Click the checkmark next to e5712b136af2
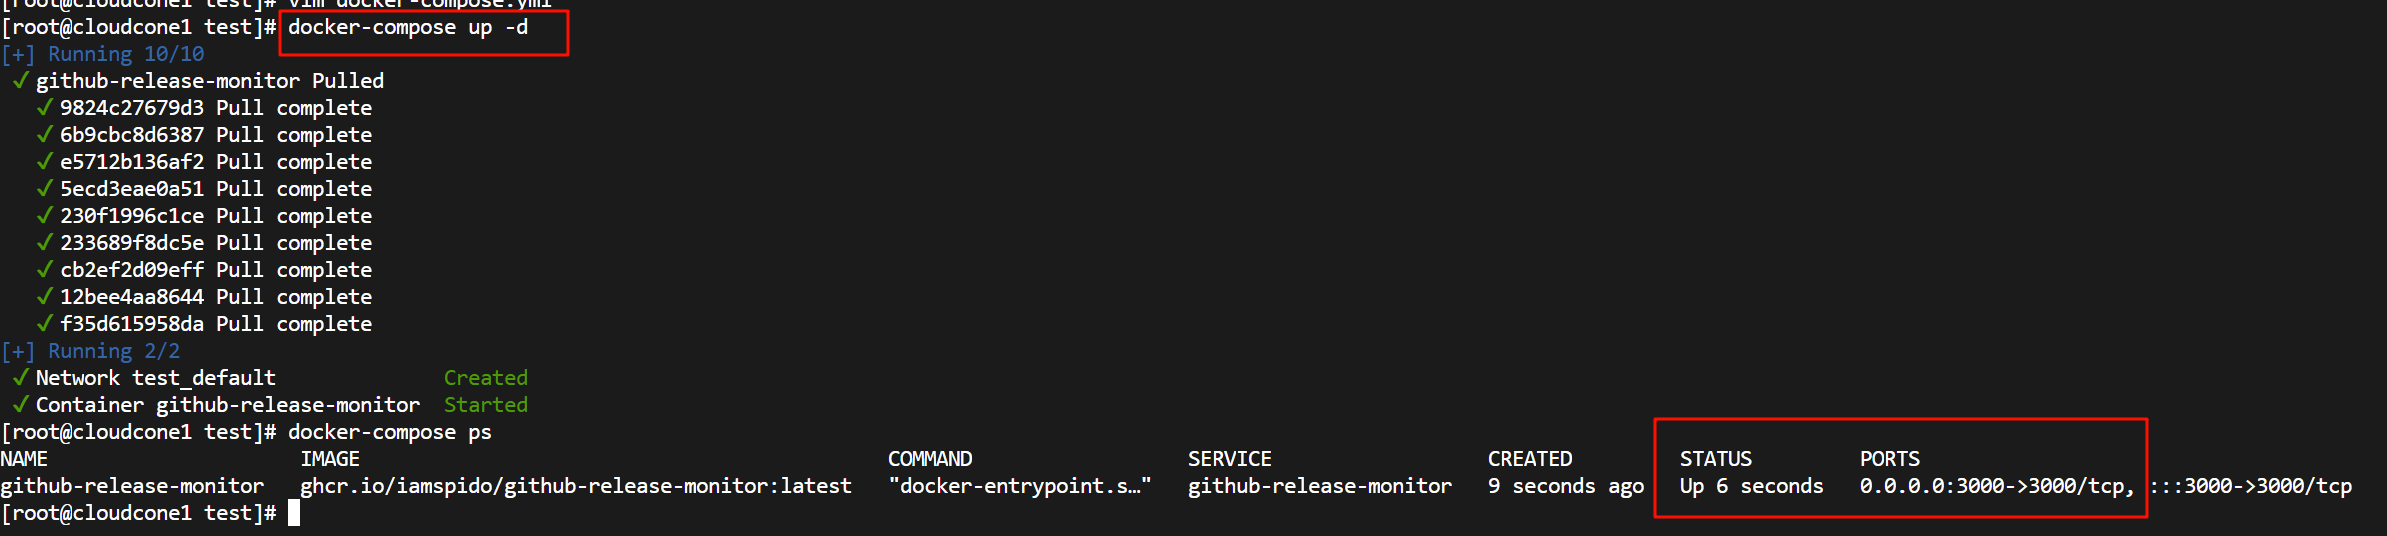This screenshot has width=2387, height=536. pyautogui.click(x=44, y=161)
